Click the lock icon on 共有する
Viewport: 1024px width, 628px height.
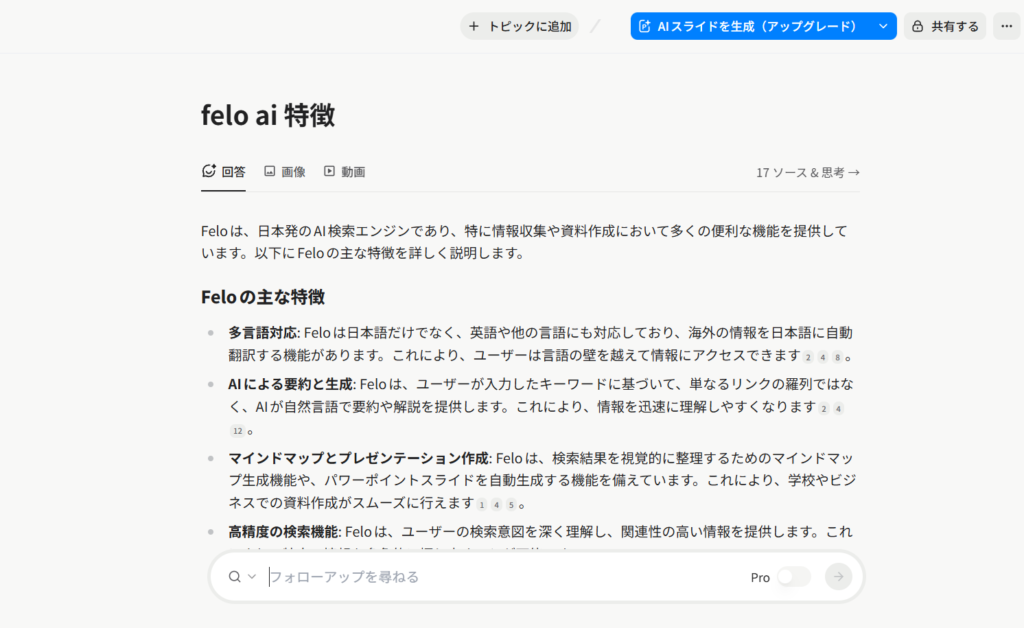(917, 27)
